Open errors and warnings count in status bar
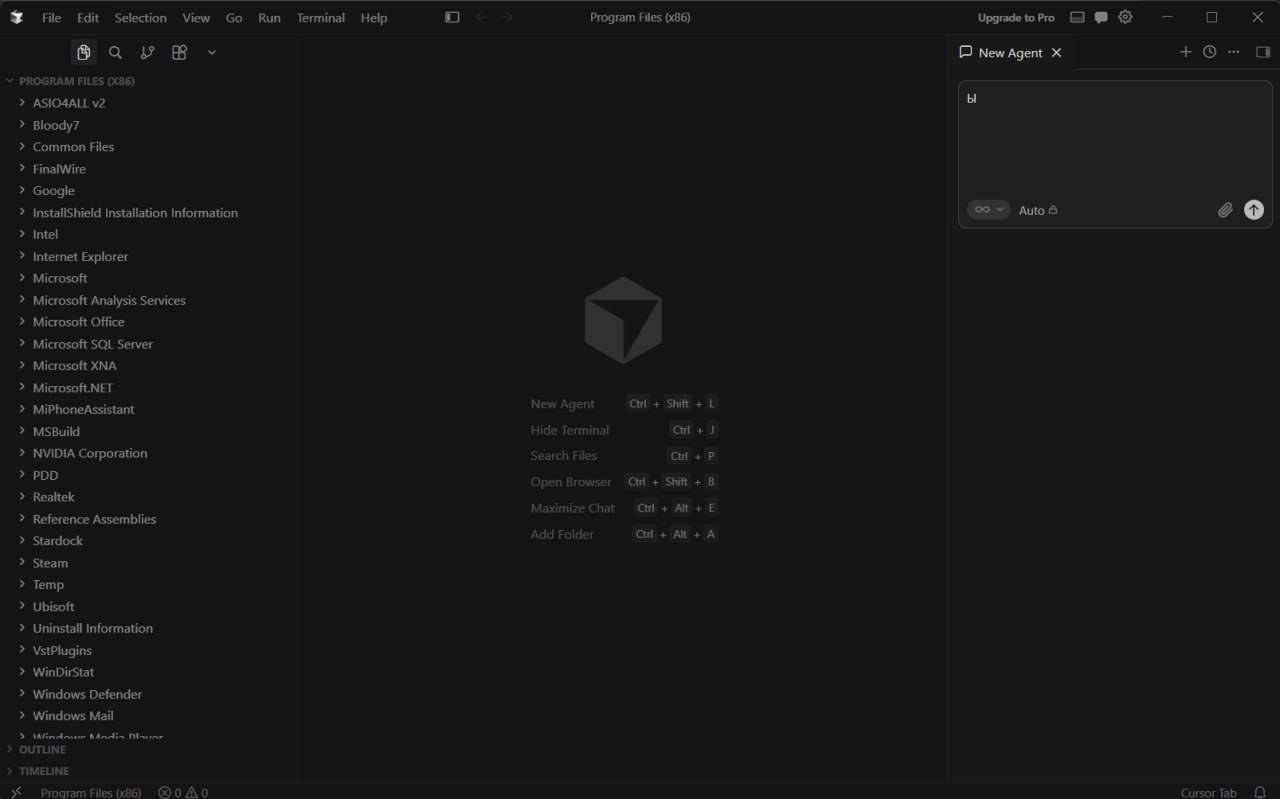This screenshot has height=799, width=1280. (x=183, y=792)
